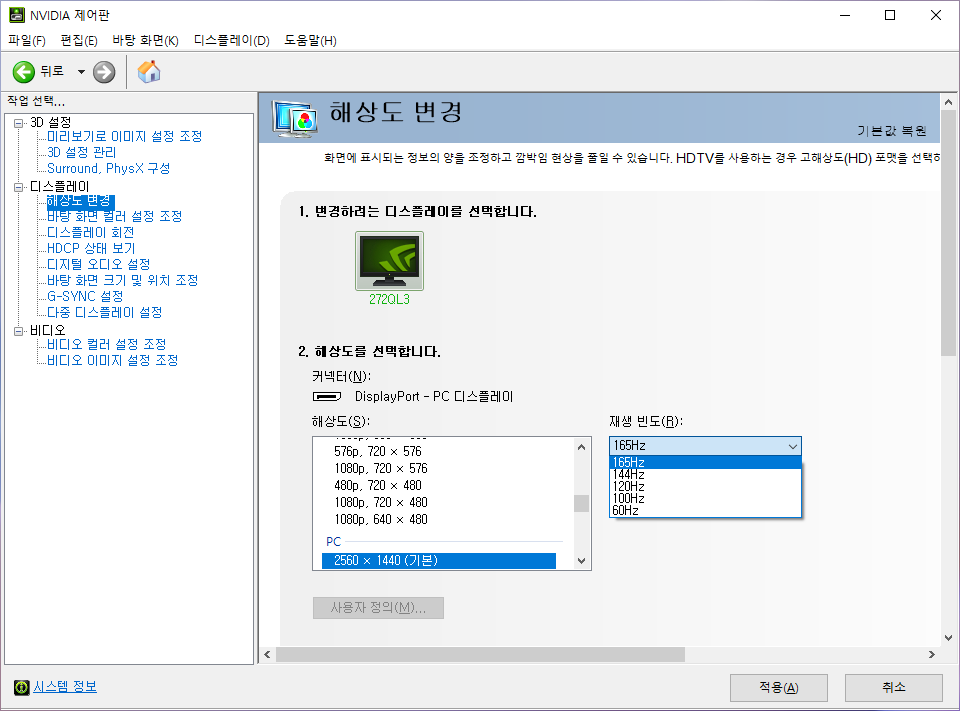The width and height of the screenshot is (960, 711).
Task: Open the 바탕 화면(K) menu
Action: pyautogui.click(x=145, y=40)
